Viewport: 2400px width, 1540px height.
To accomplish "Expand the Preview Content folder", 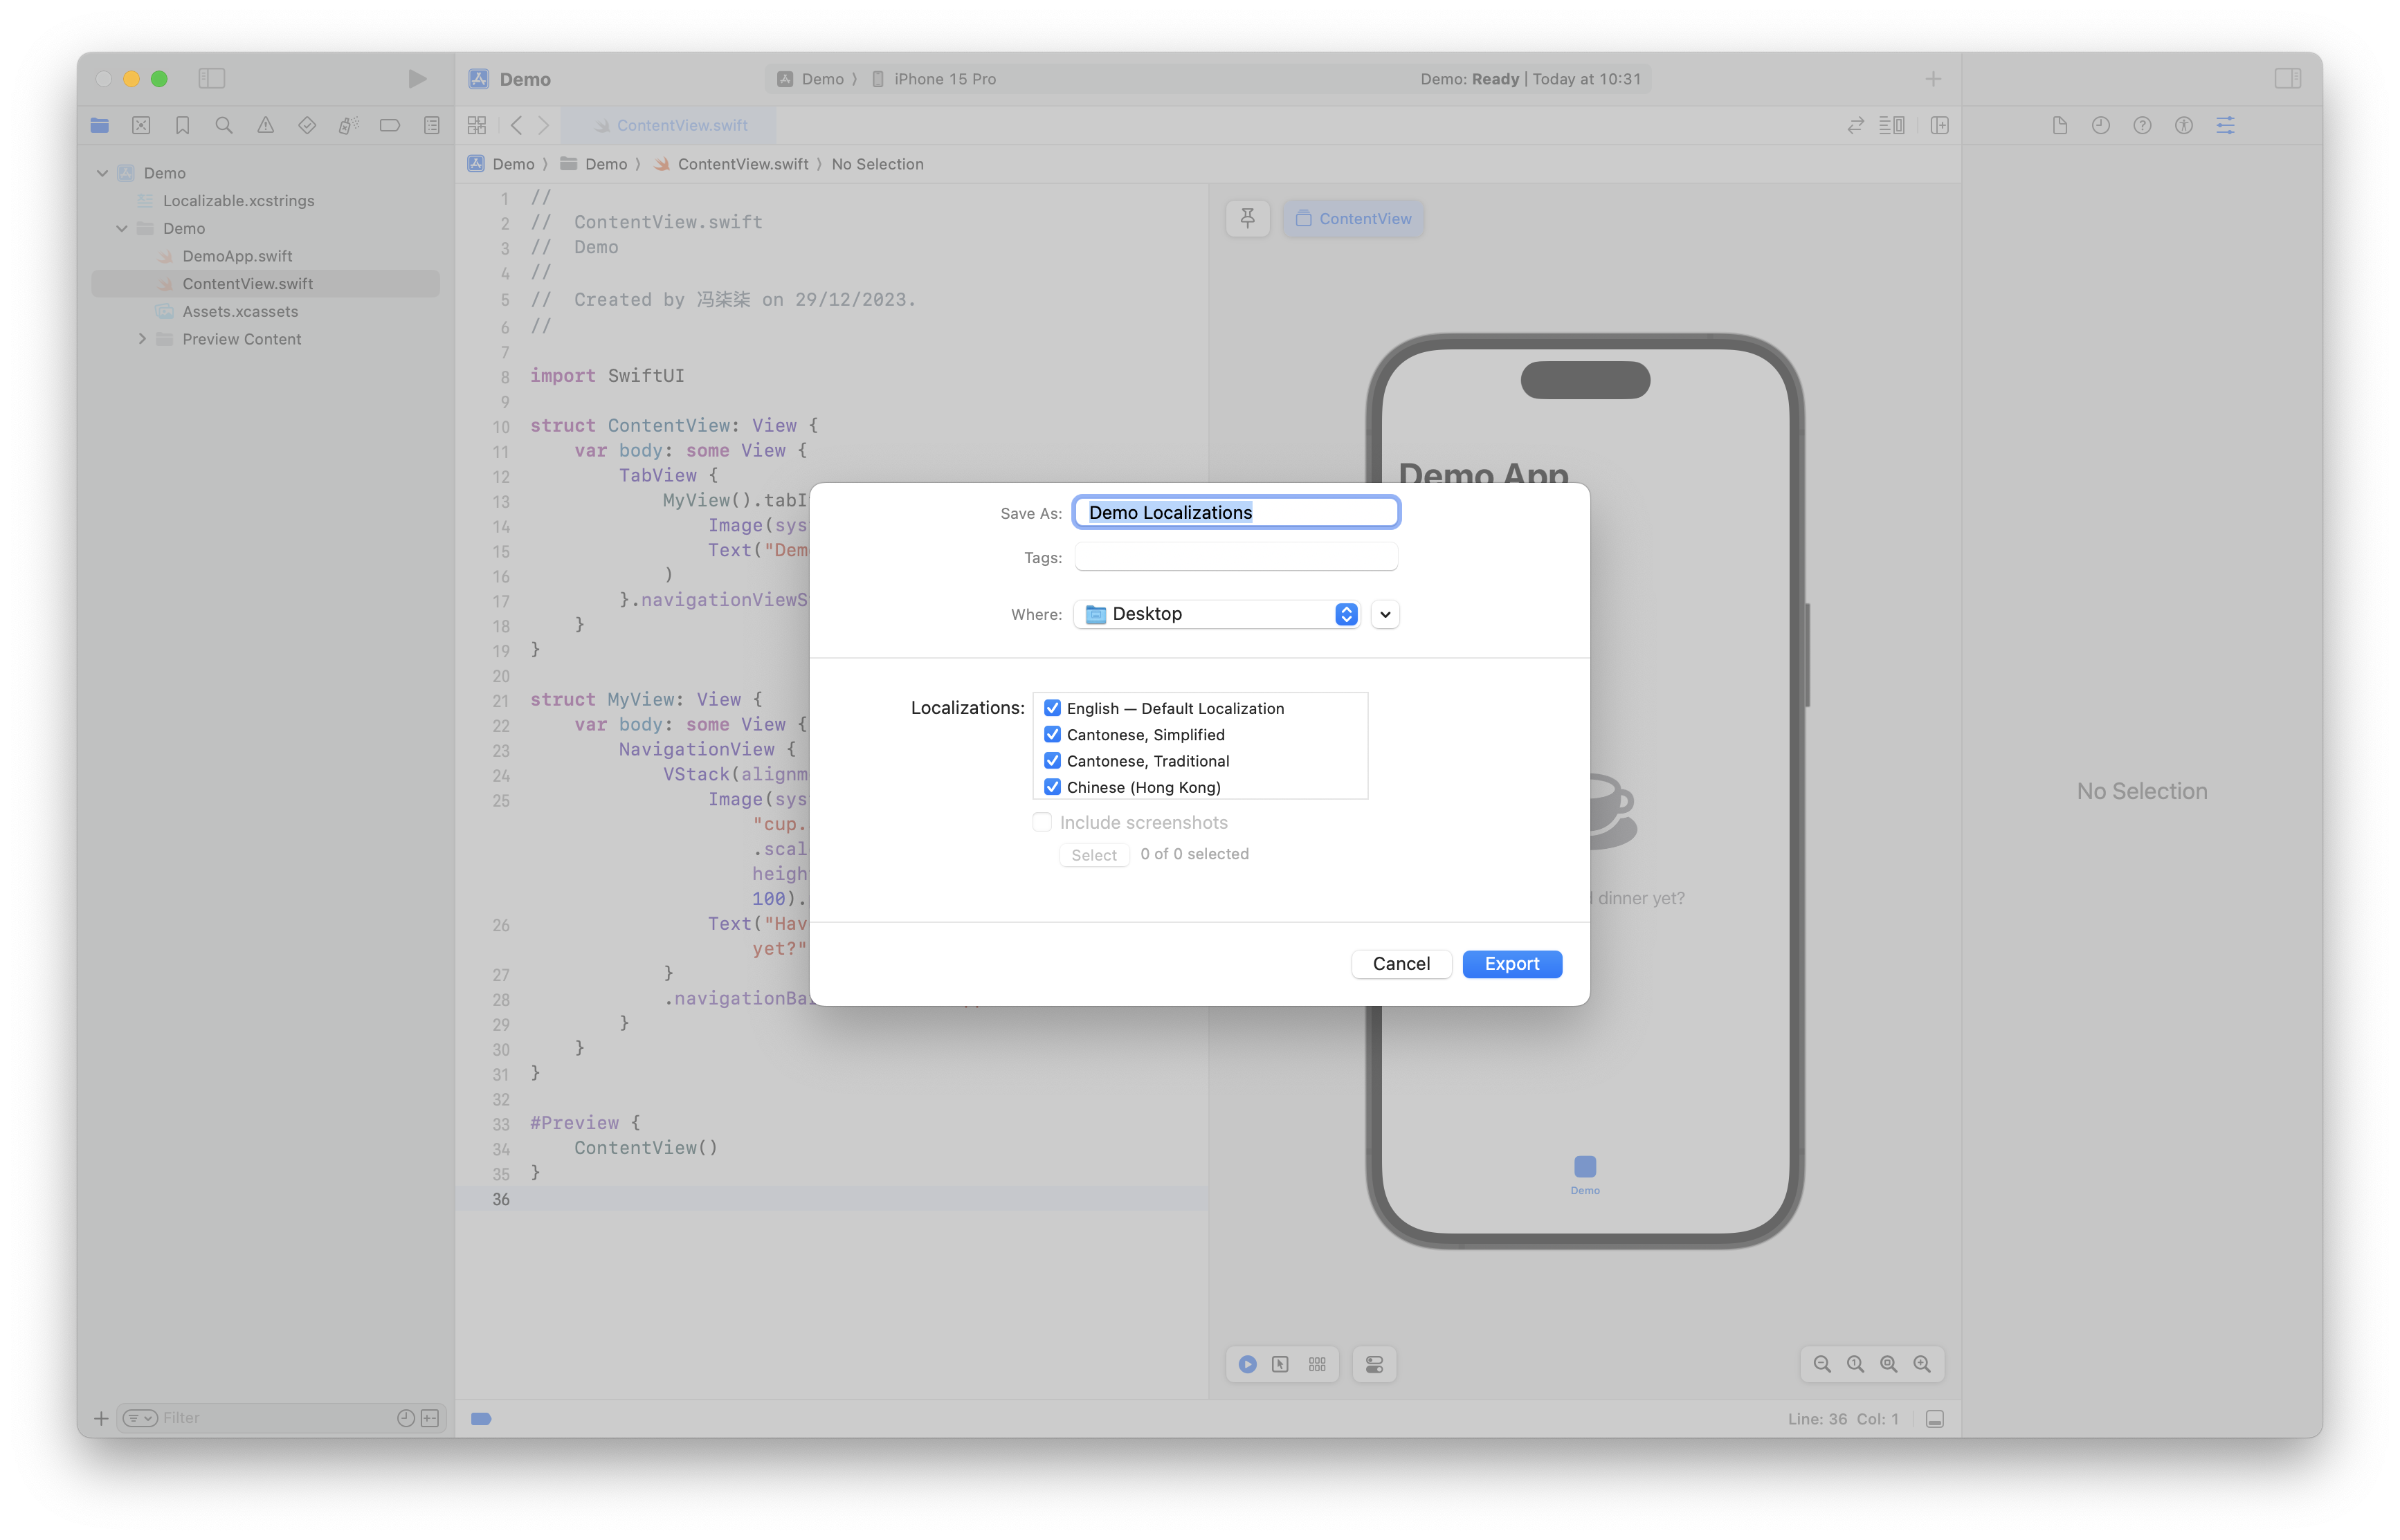I will coord(143,339).
